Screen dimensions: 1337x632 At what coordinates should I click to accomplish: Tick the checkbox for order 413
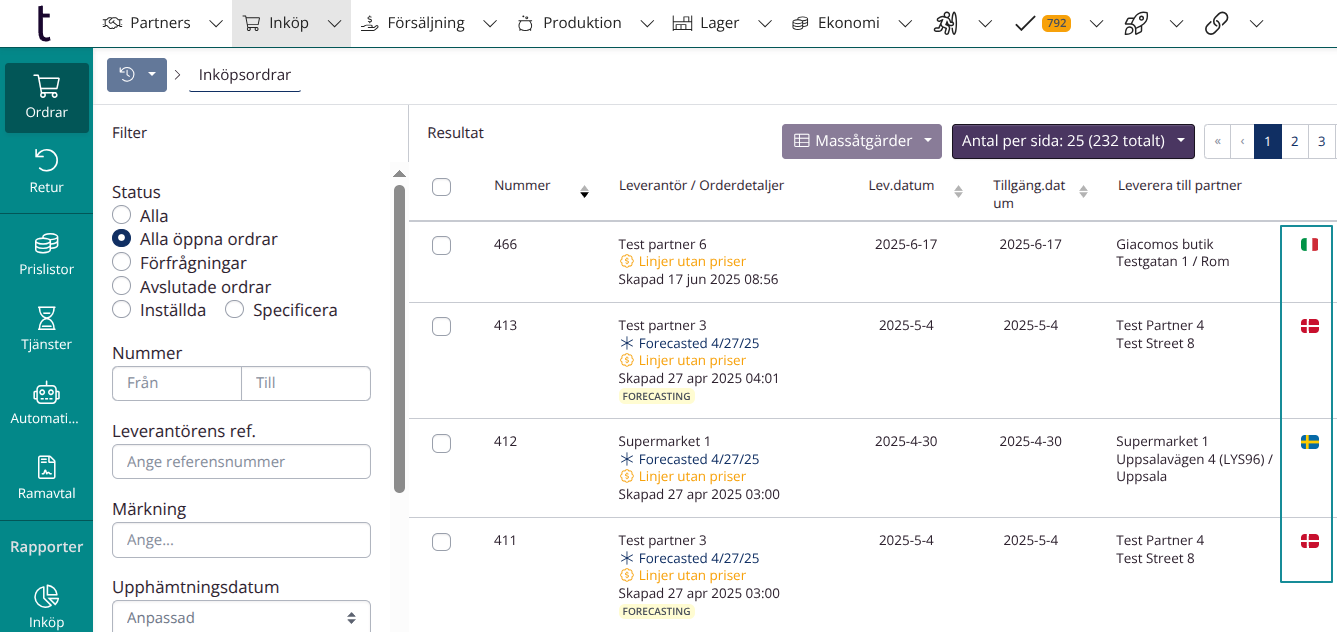click(x=441, y=327)
